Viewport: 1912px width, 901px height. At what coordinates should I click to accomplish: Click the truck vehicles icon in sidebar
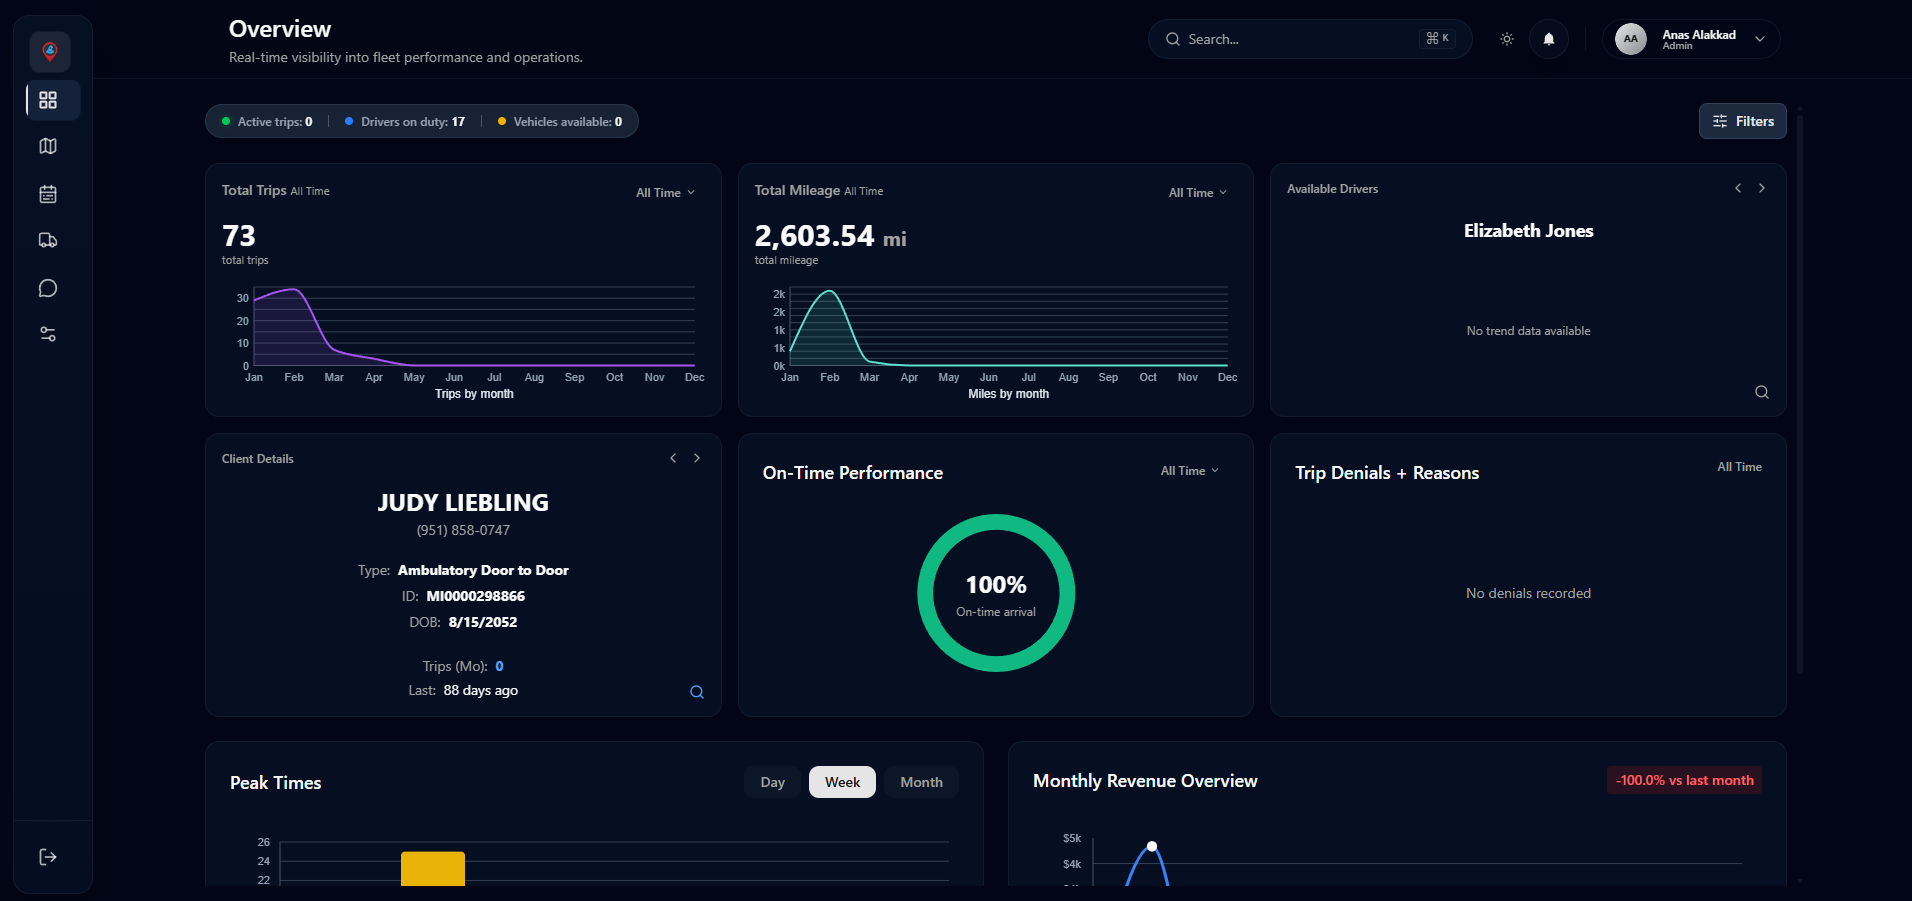(x=48, y=240)
